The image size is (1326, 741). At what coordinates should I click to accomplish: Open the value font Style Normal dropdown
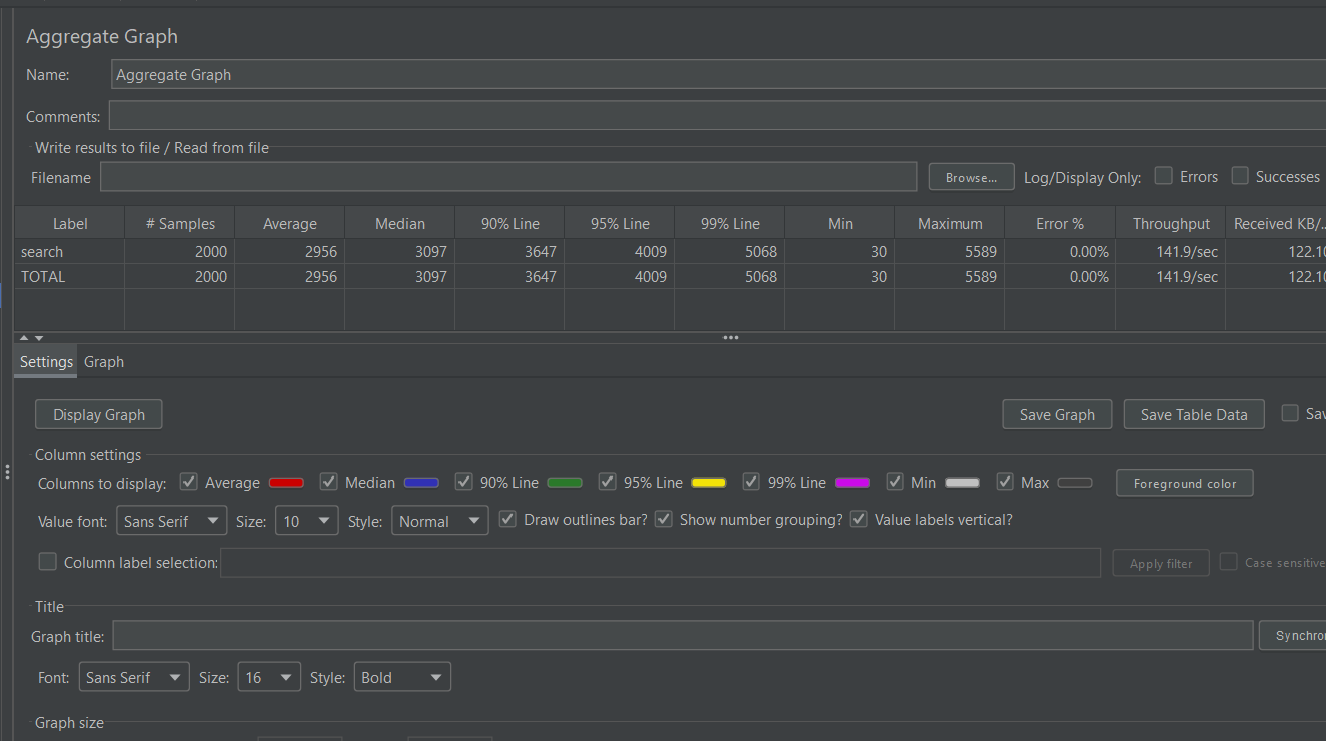tap(440, 521)
